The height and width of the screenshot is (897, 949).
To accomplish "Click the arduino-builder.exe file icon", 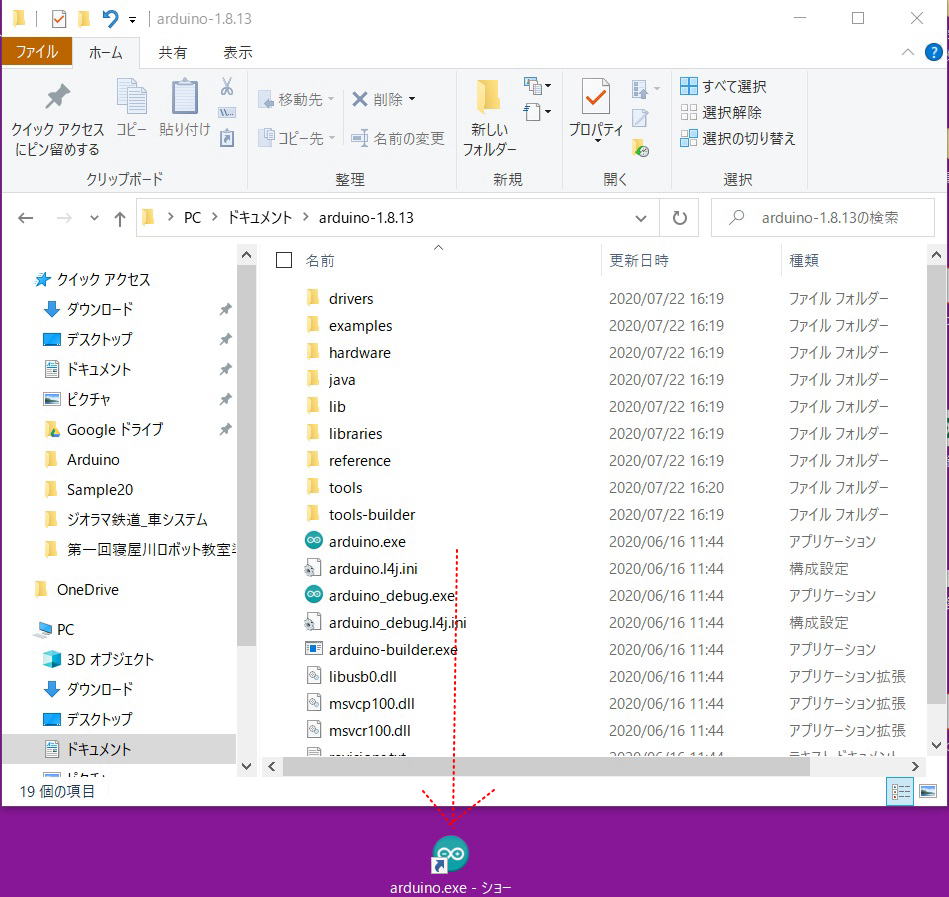I will [314, 649].
